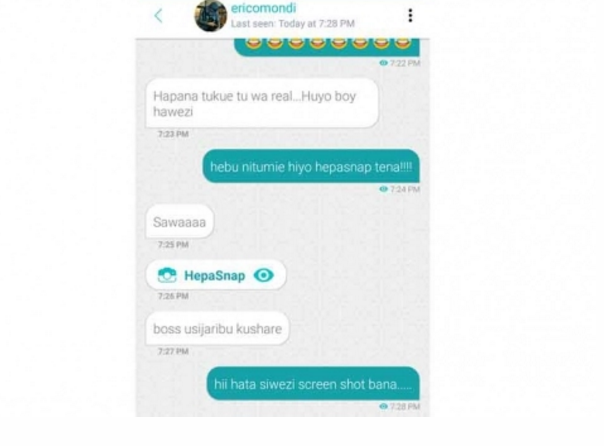Go back using the left arrow

158,16
